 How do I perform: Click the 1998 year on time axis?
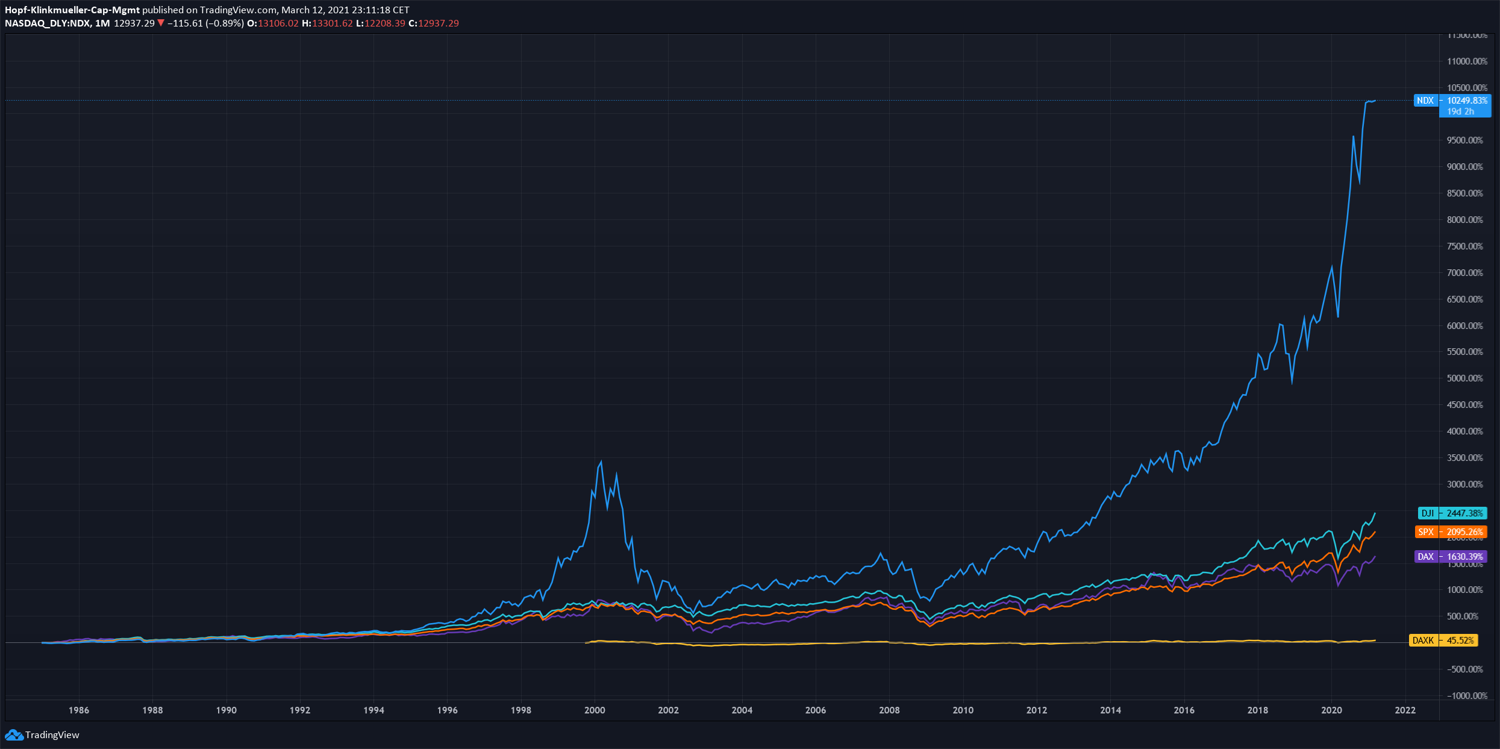[521, 710]
